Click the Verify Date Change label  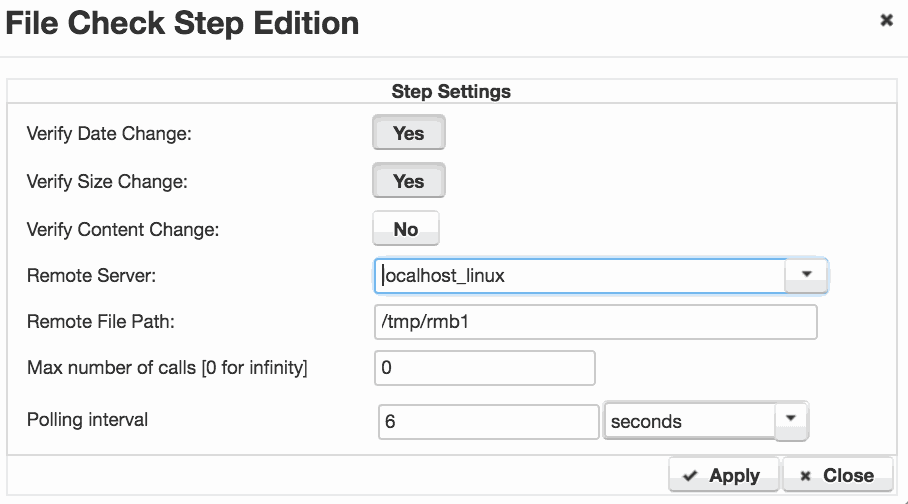(109, 134)
